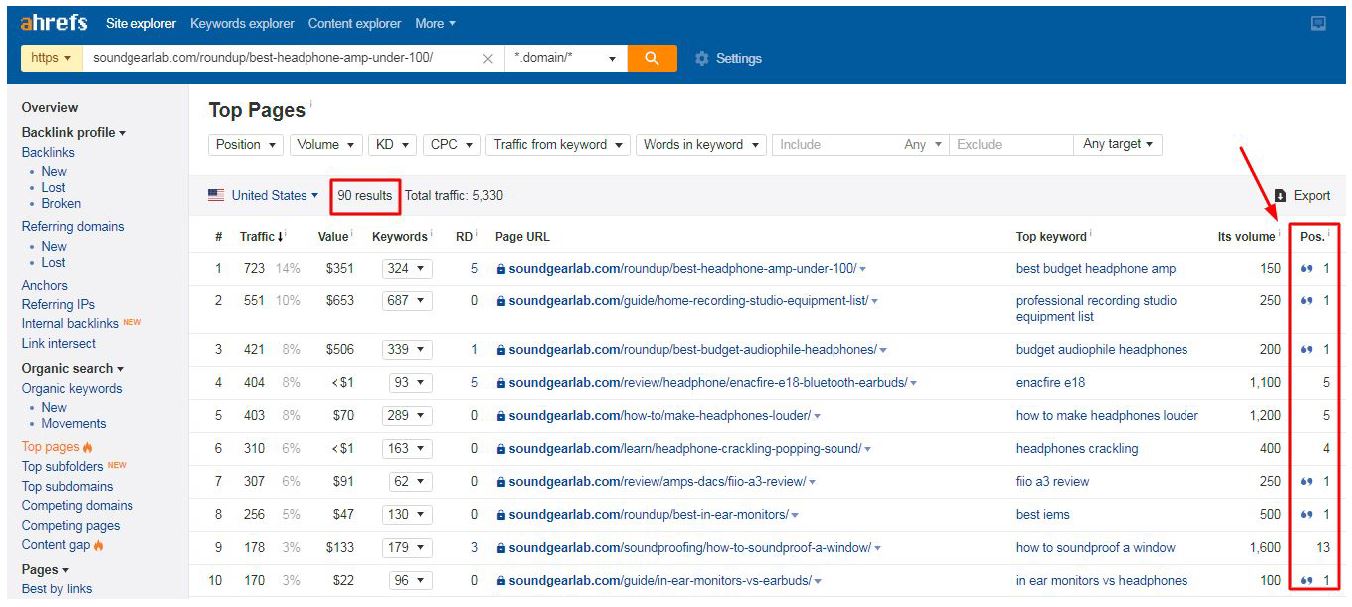
Task: Open Content gap in the sidebar
Action: coord(56,545)
